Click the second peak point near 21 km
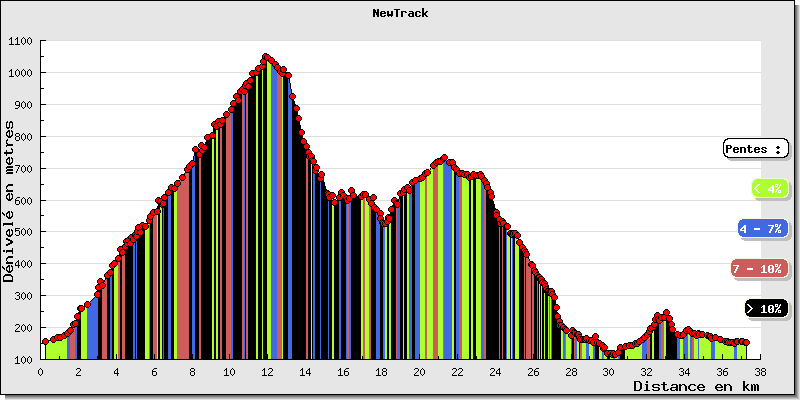Image resolution: width=800 pixels, height=400 pixels. (444, 158)
